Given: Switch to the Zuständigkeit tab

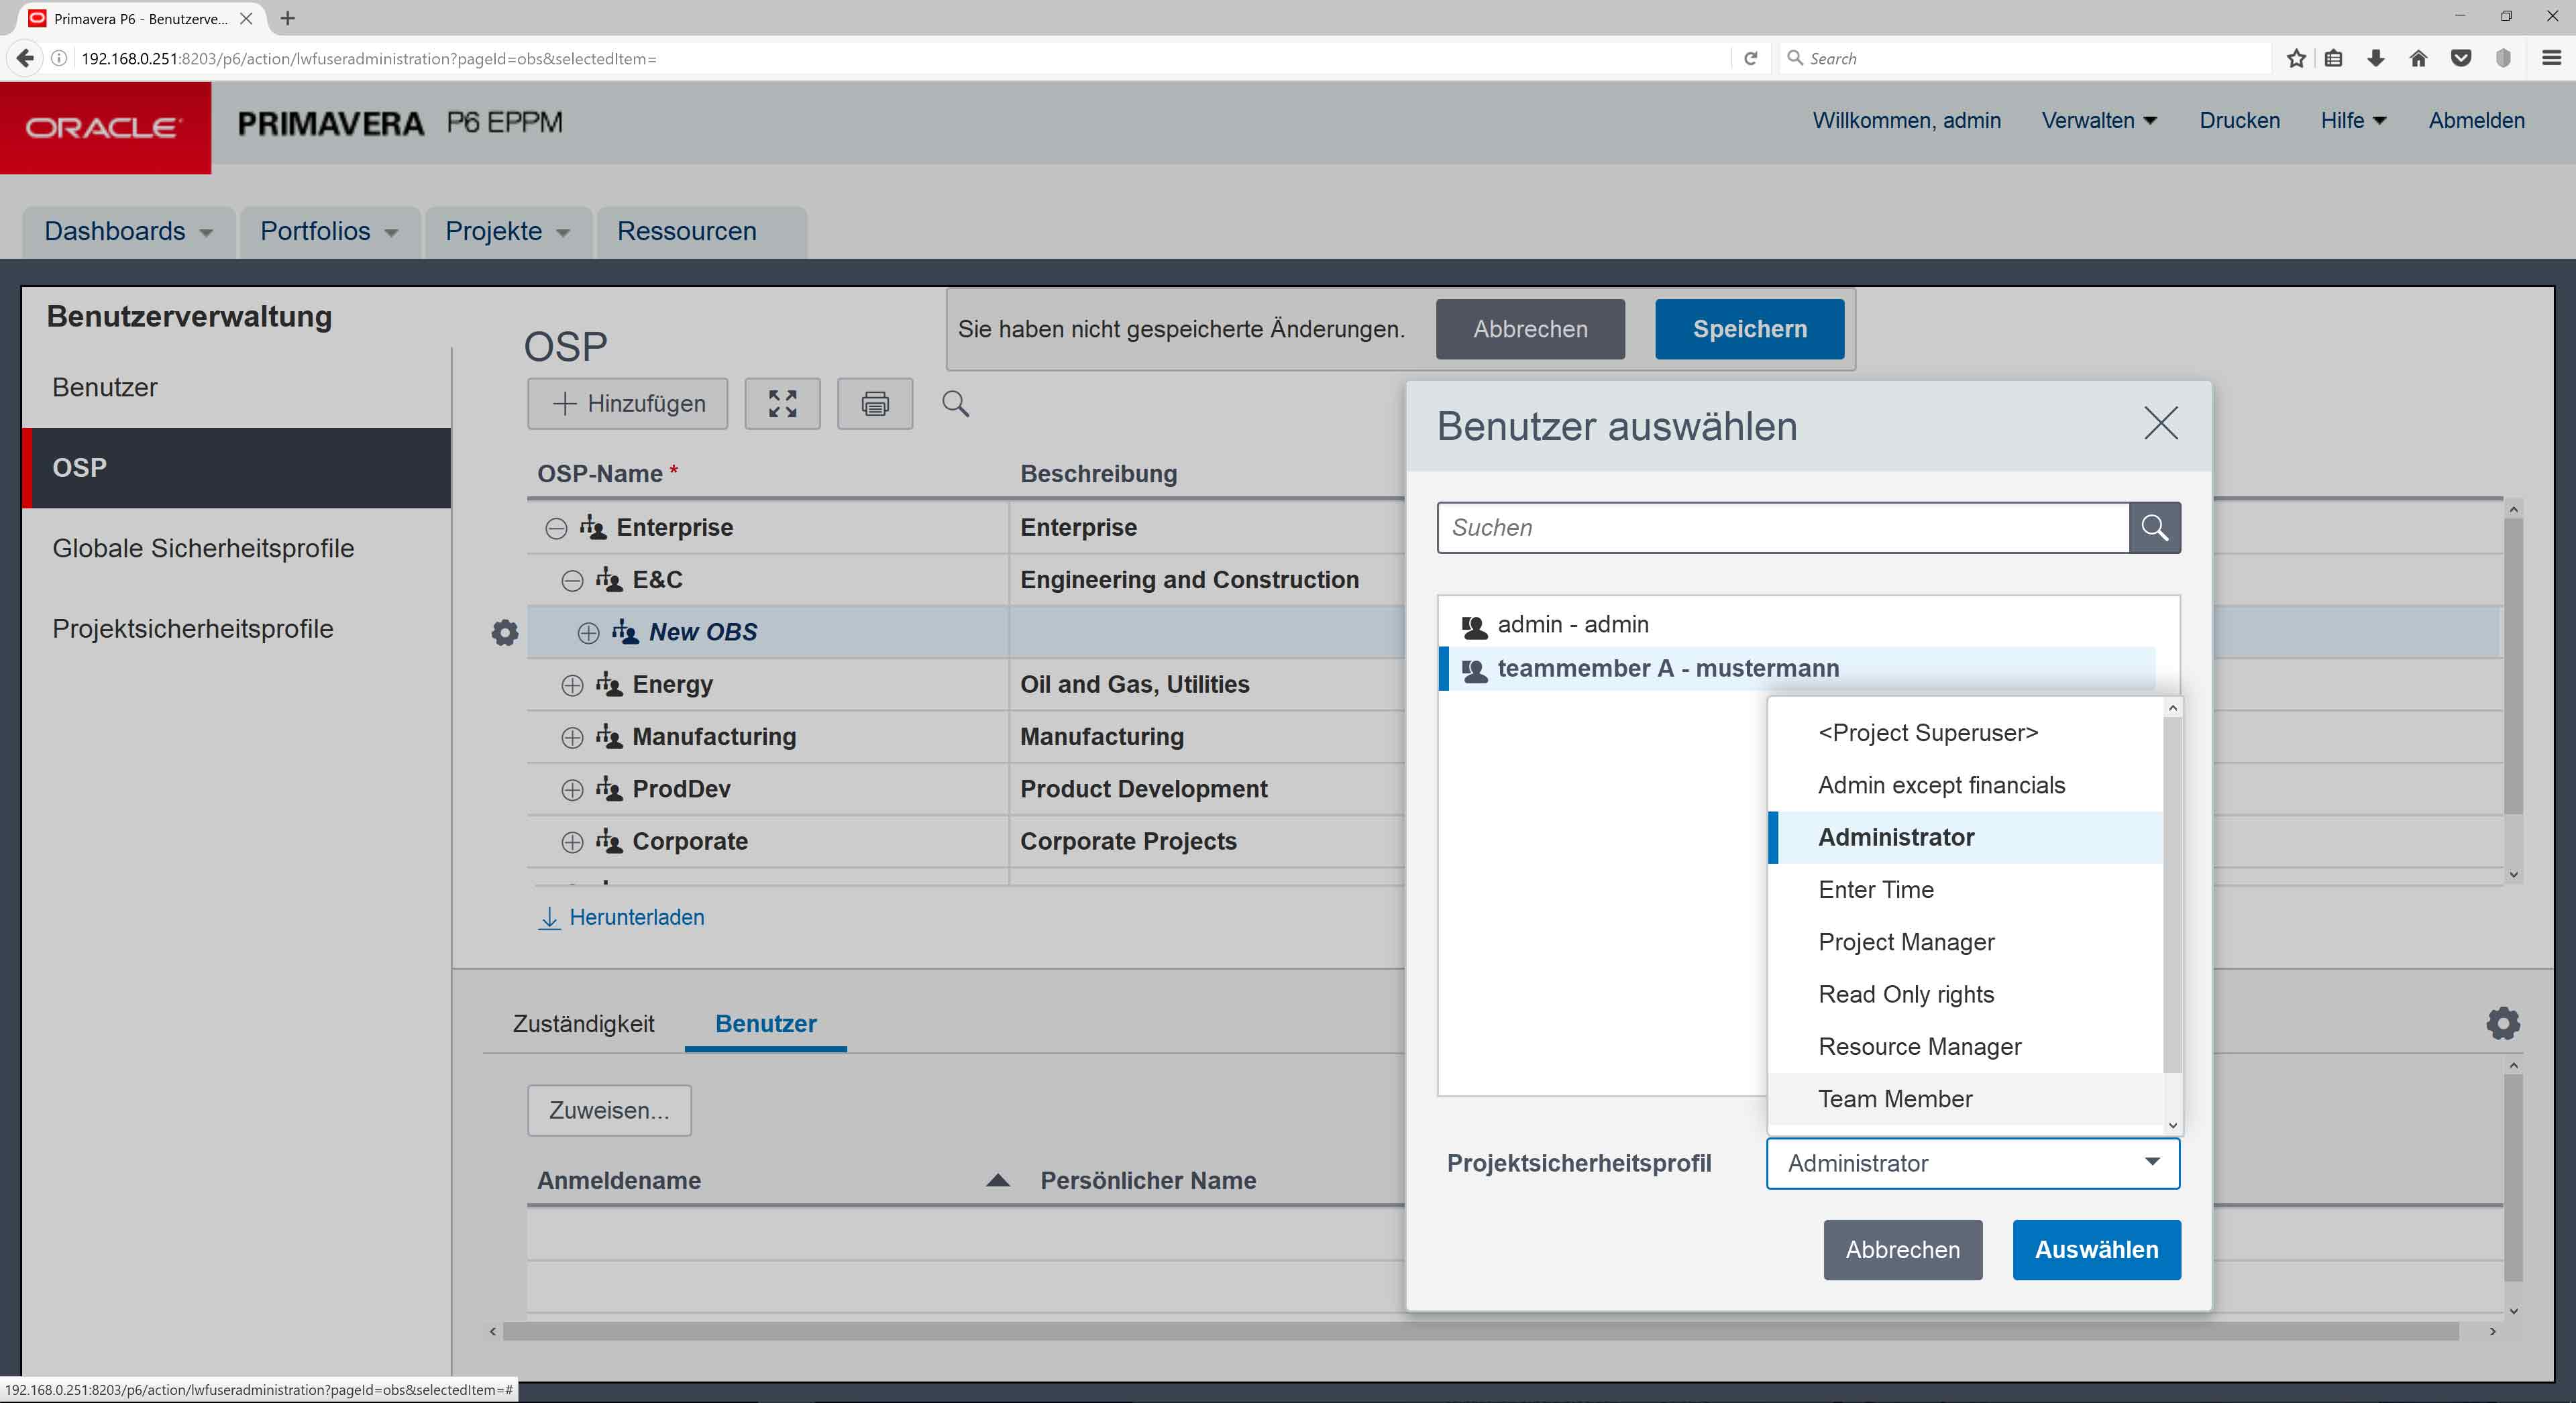Looking at the screenshot, I should point(583,1024).
